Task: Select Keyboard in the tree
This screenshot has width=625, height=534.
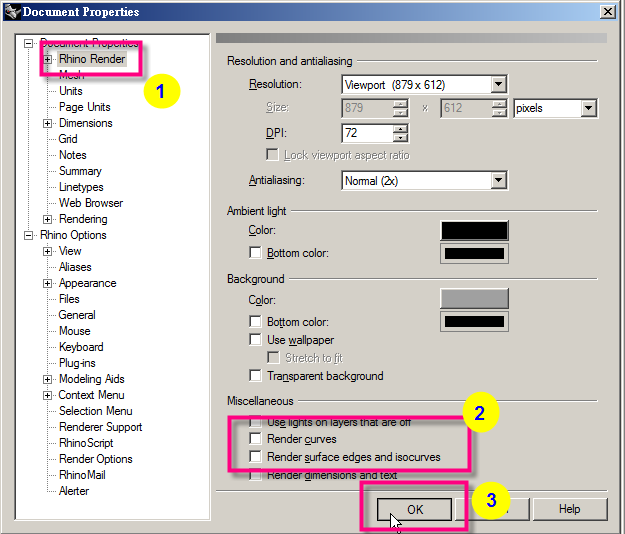Action: pyautogui.click(x=81, y=347)
